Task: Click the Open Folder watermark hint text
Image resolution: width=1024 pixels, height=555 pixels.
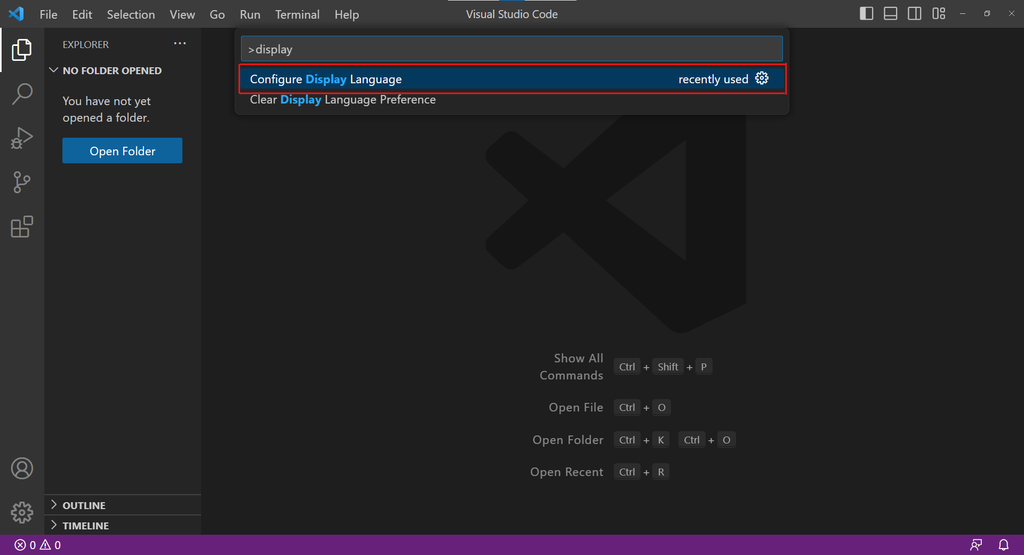Action: (x=568, y=439)
